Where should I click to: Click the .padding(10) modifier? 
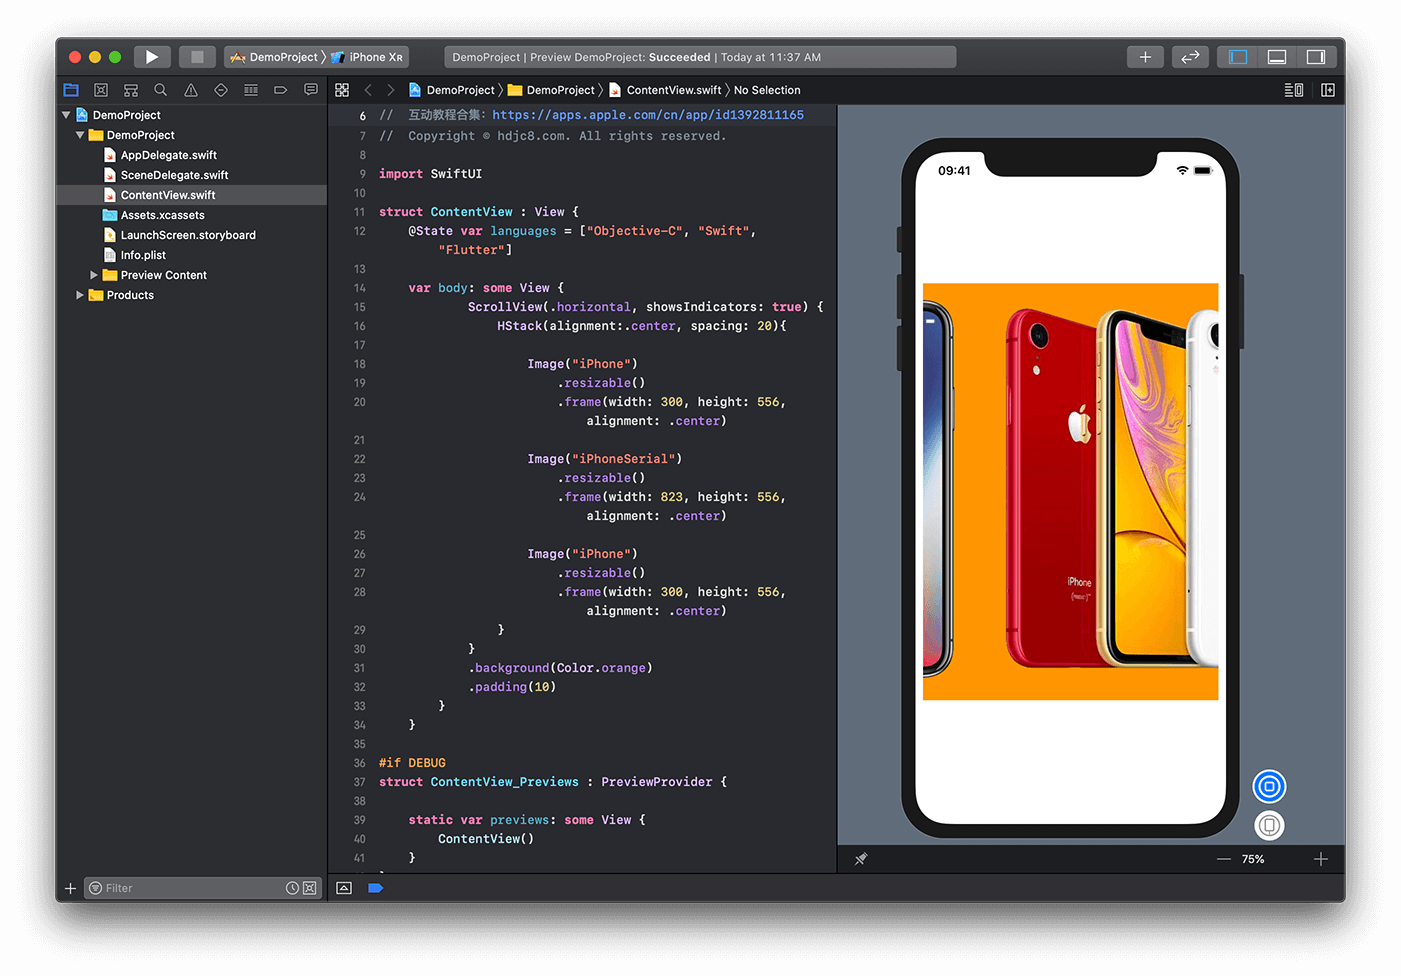click(512, 687)
